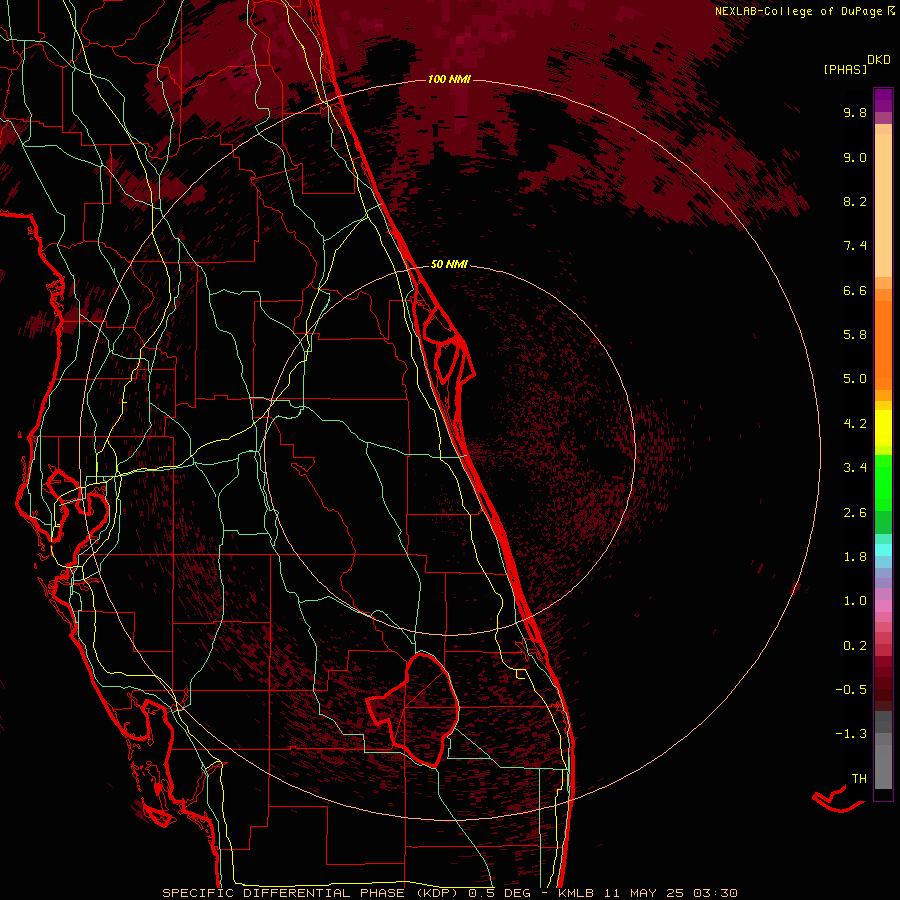The width and height of the screenshot is (900, 900).
Task: Click the 7.4 value on the color scale
Action: [x=855, y=246]
